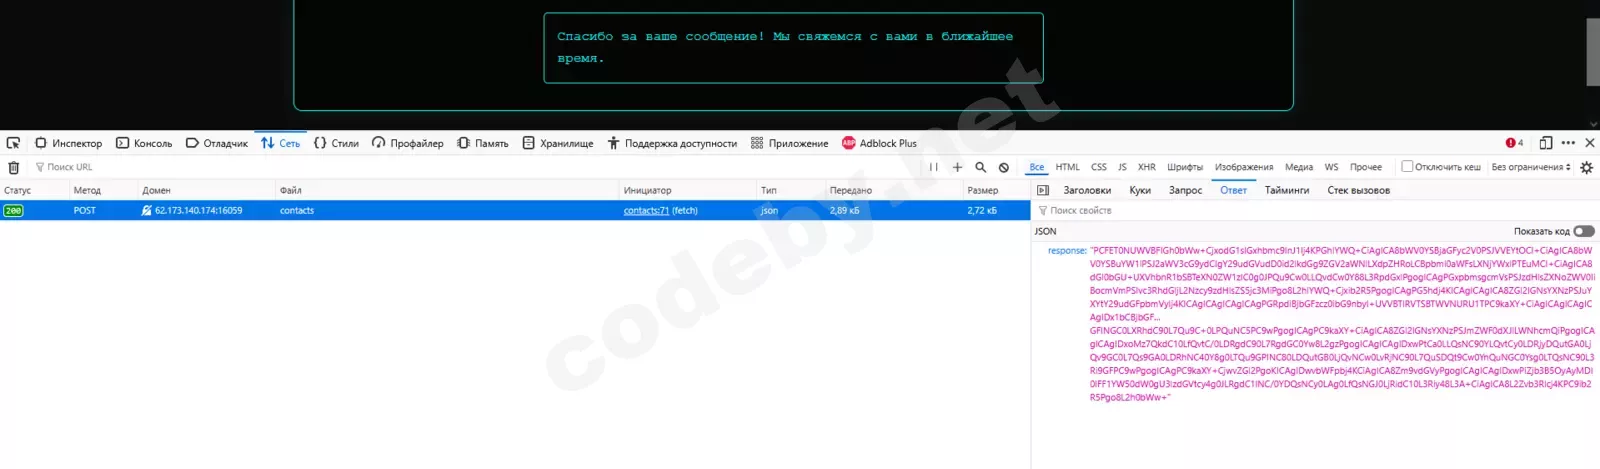Filter requests by Шрифты

point(1185,167)
